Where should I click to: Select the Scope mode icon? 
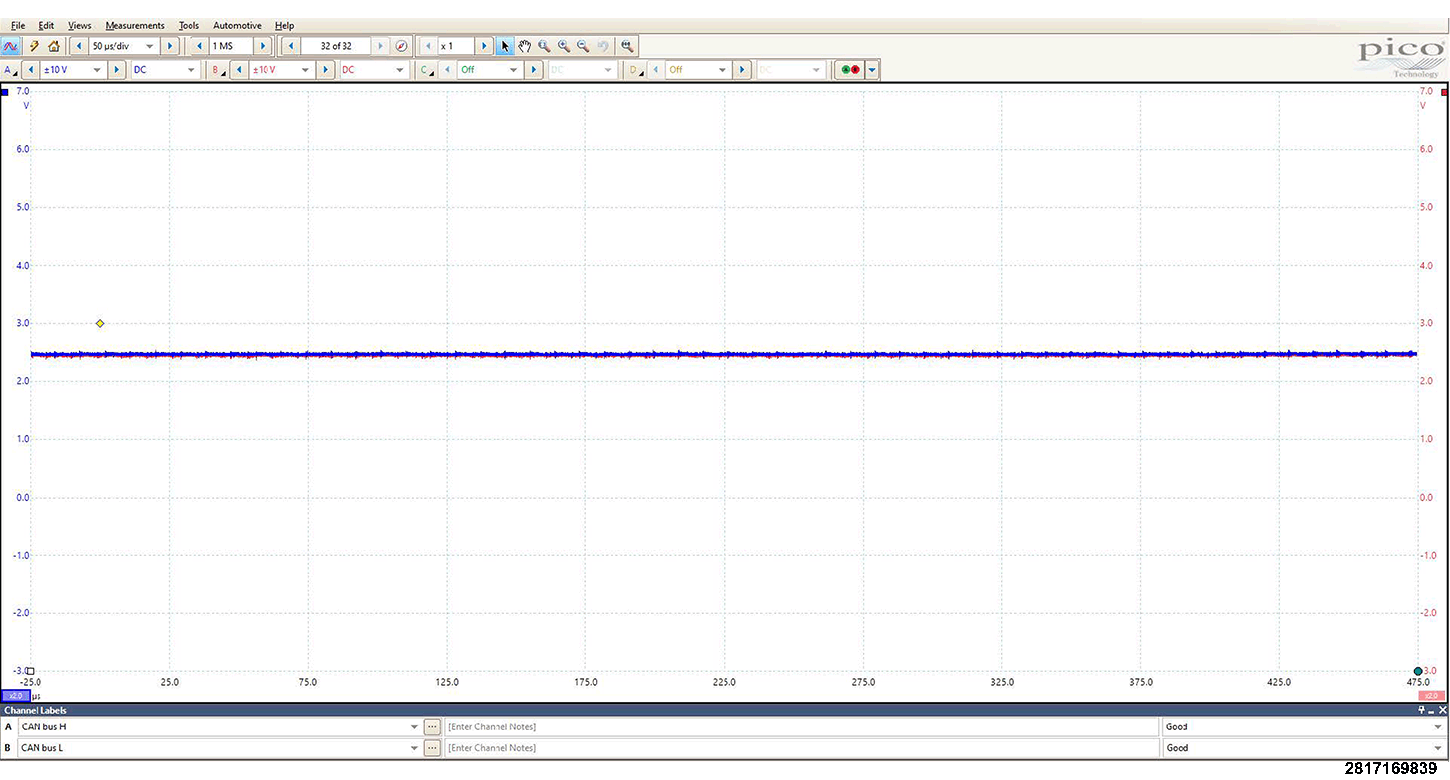pos(10,46)
